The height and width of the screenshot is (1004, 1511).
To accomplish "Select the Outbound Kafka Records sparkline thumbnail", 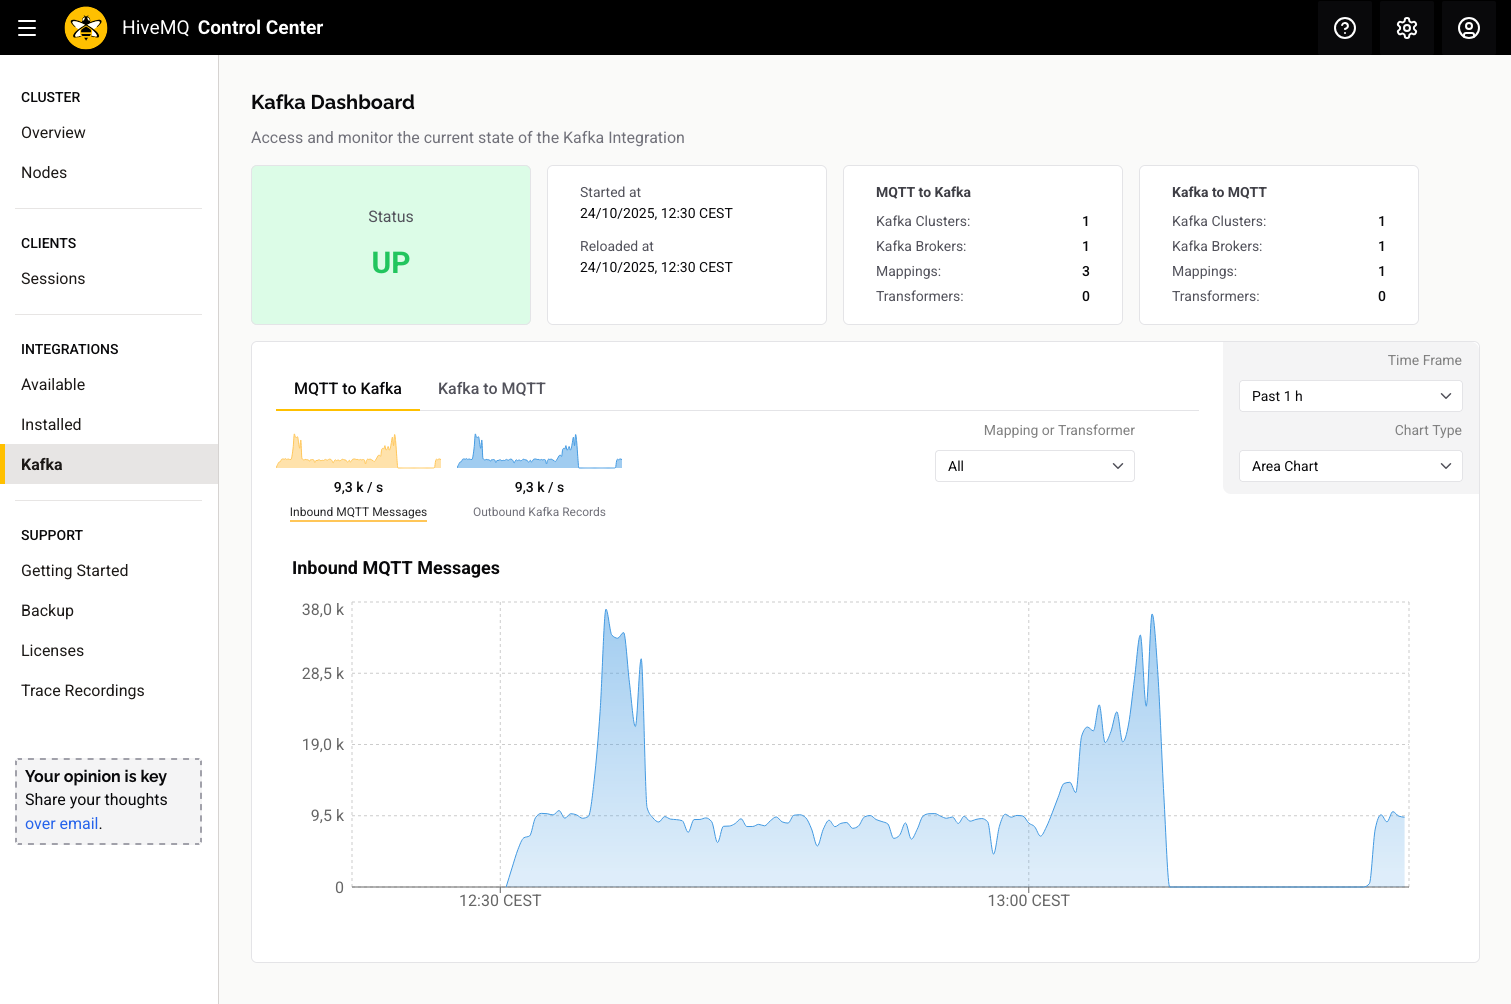I will (x=539, y=451).
